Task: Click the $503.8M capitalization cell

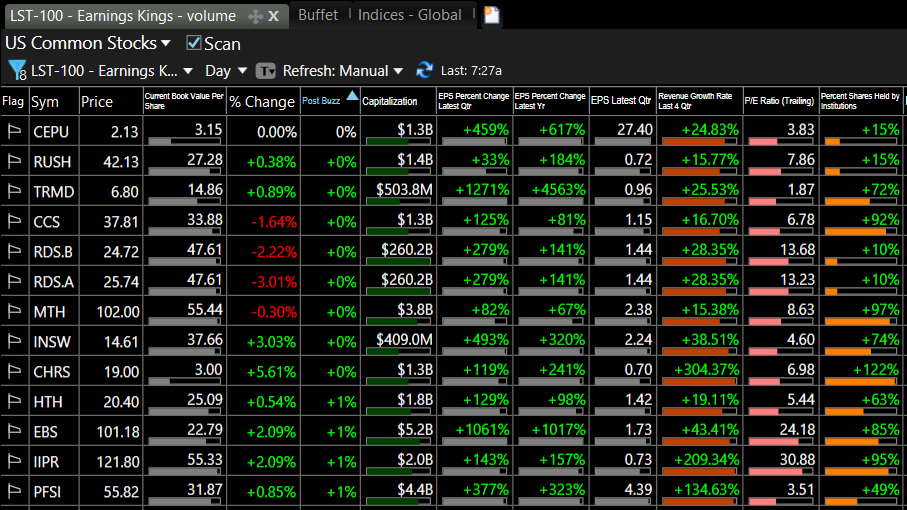Action: 398,191
